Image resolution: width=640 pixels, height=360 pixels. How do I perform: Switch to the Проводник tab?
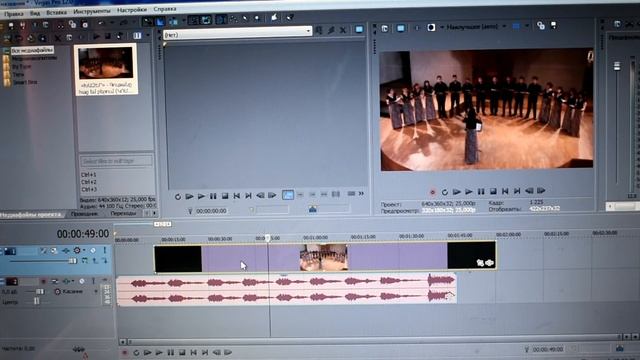[x=84, y=213]
